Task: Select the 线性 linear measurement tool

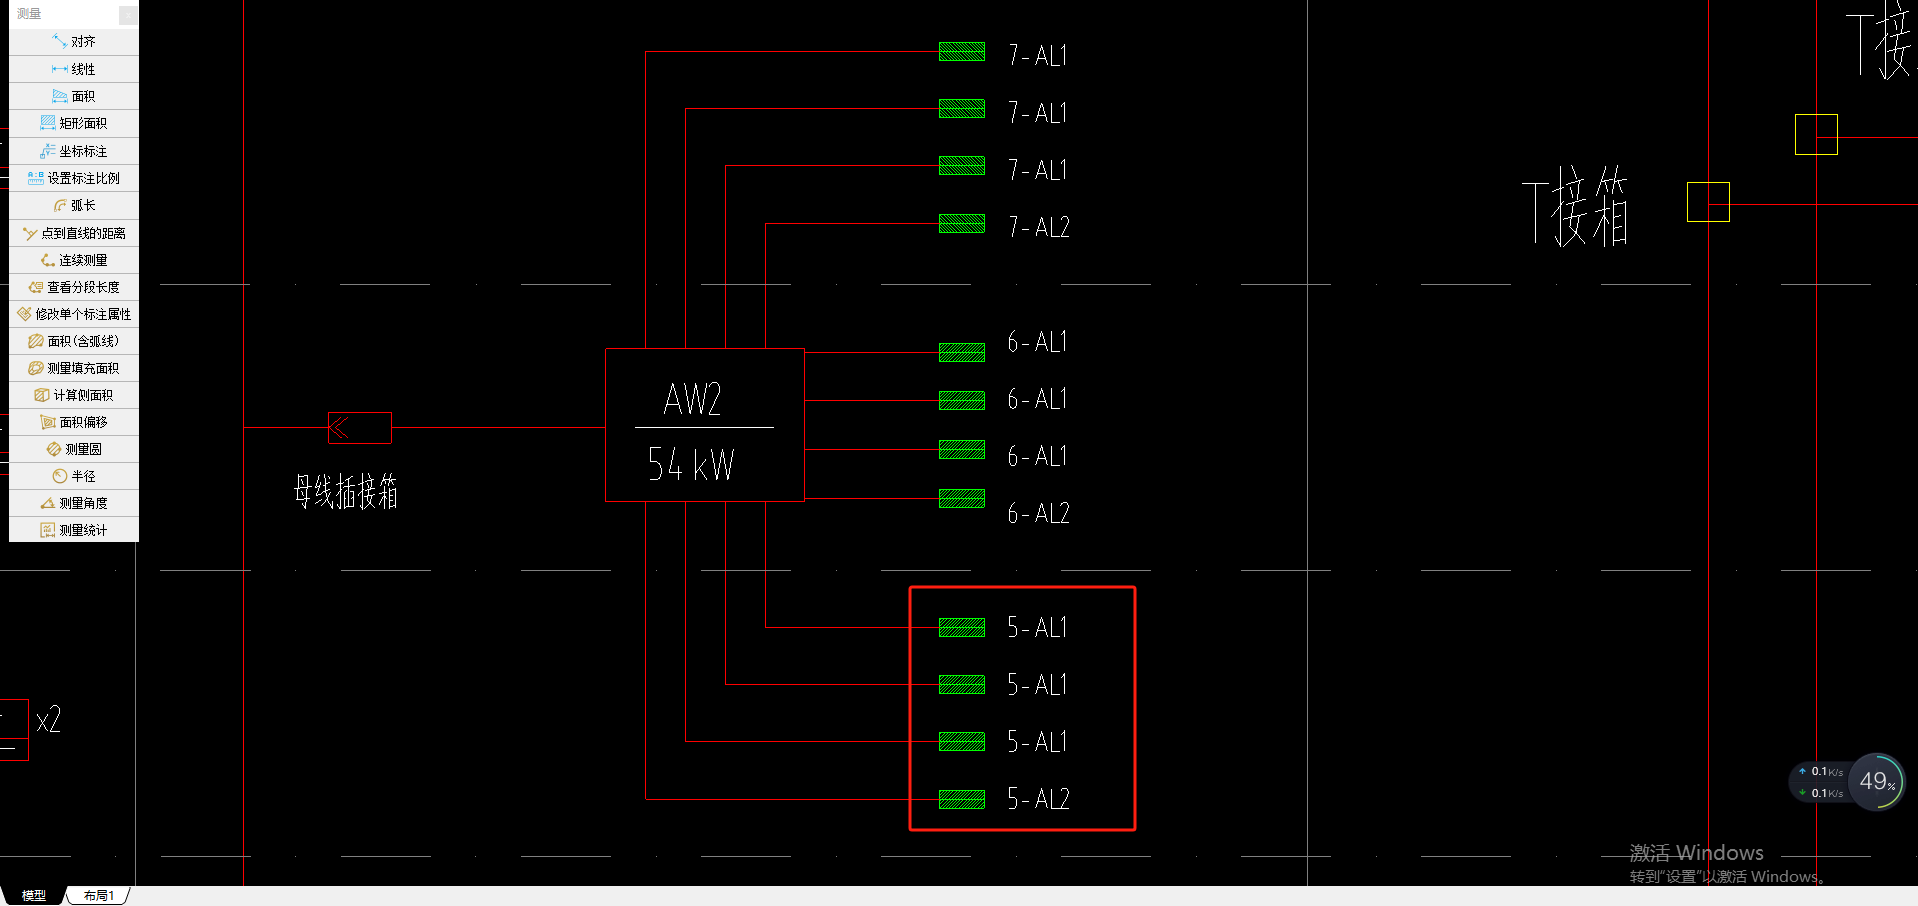Action: (x=74, y=69)
